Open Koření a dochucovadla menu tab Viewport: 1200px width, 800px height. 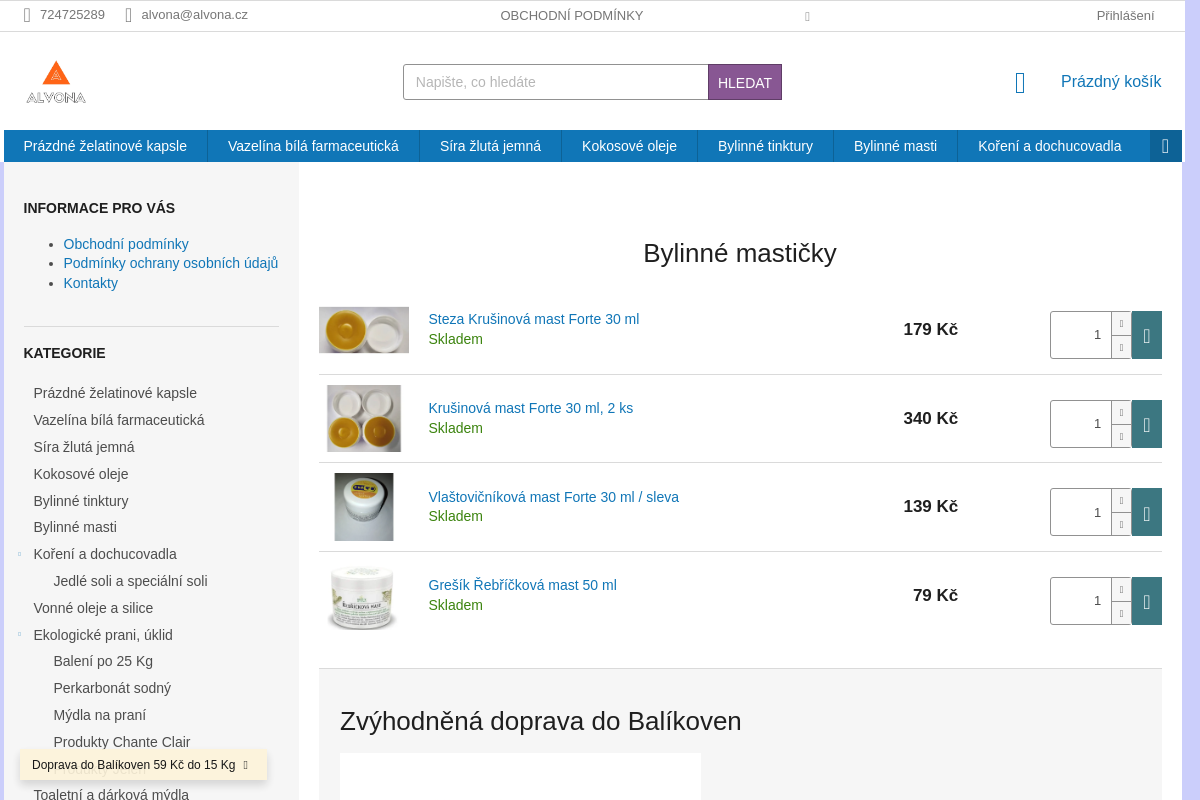(1049, 146)
